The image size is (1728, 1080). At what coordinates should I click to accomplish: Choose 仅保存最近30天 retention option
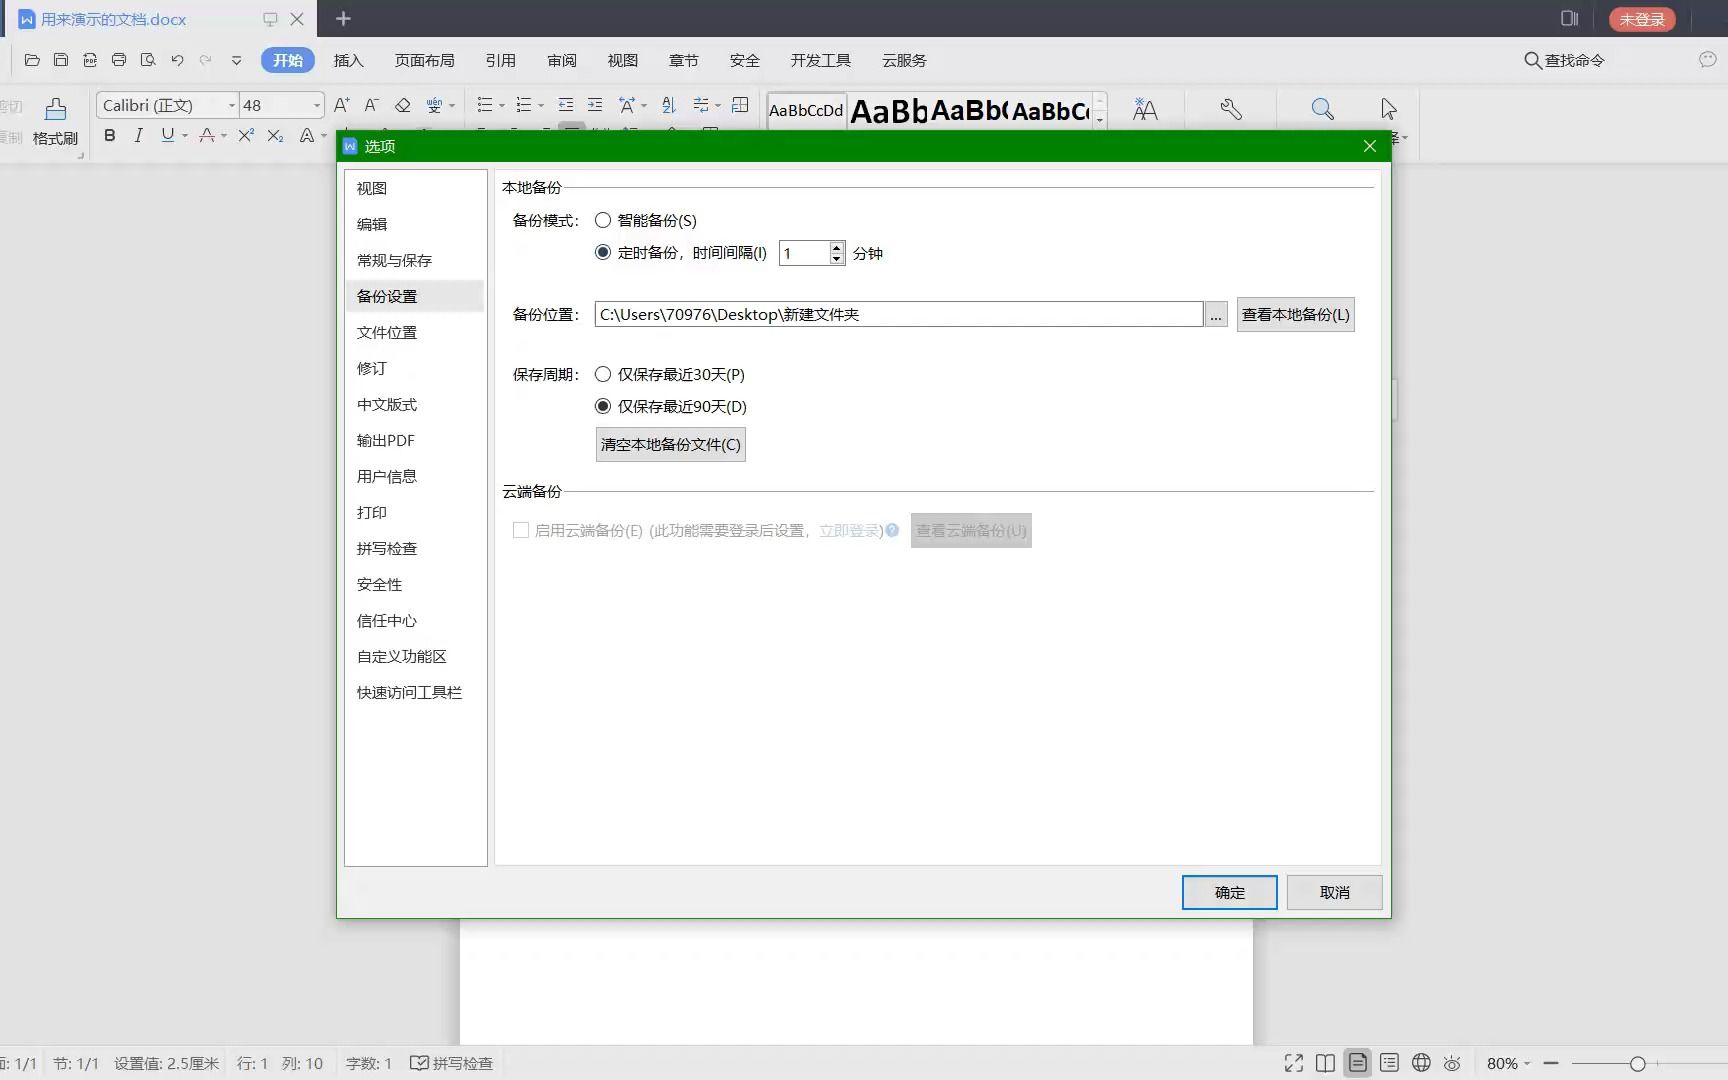[x=603, y=374]
